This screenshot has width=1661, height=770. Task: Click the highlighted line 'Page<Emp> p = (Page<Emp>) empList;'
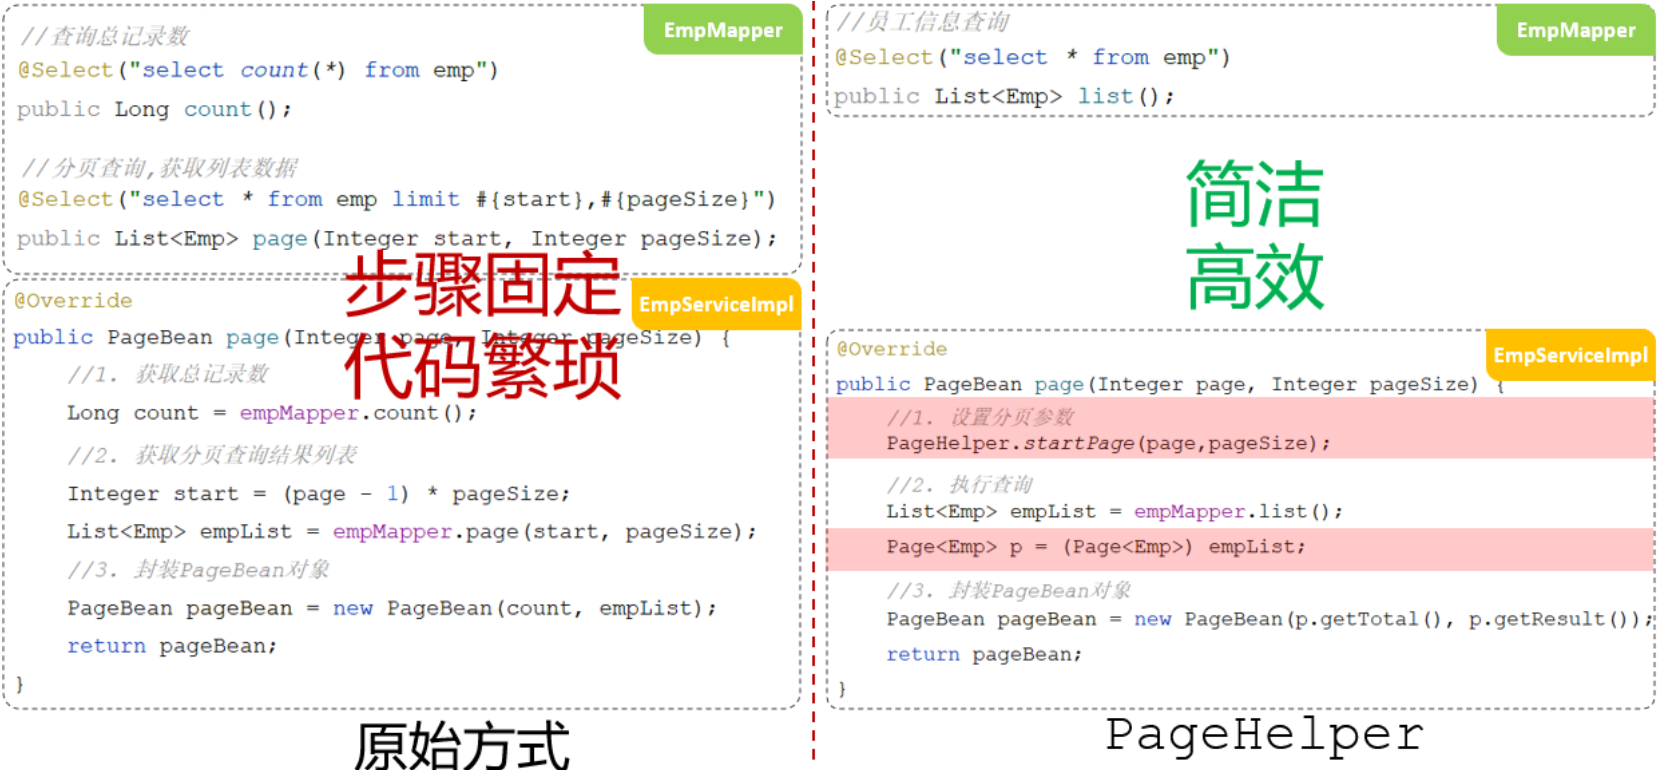point(1095,547)
